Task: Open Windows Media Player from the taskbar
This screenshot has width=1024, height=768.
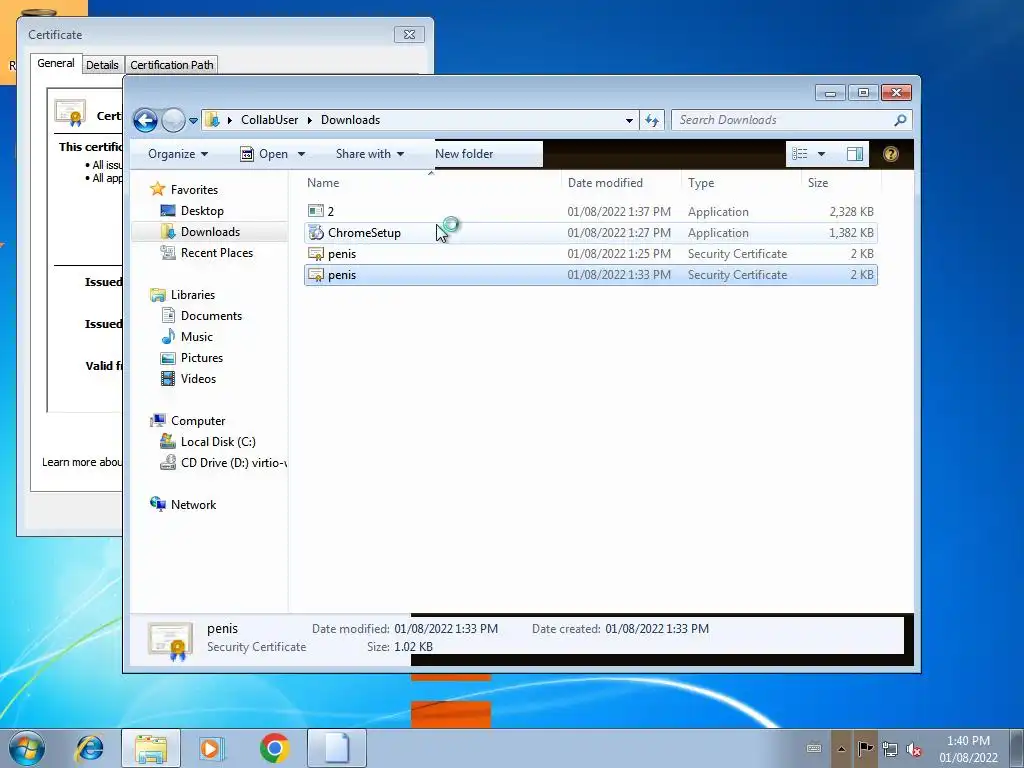Action: tap(212, 748)
